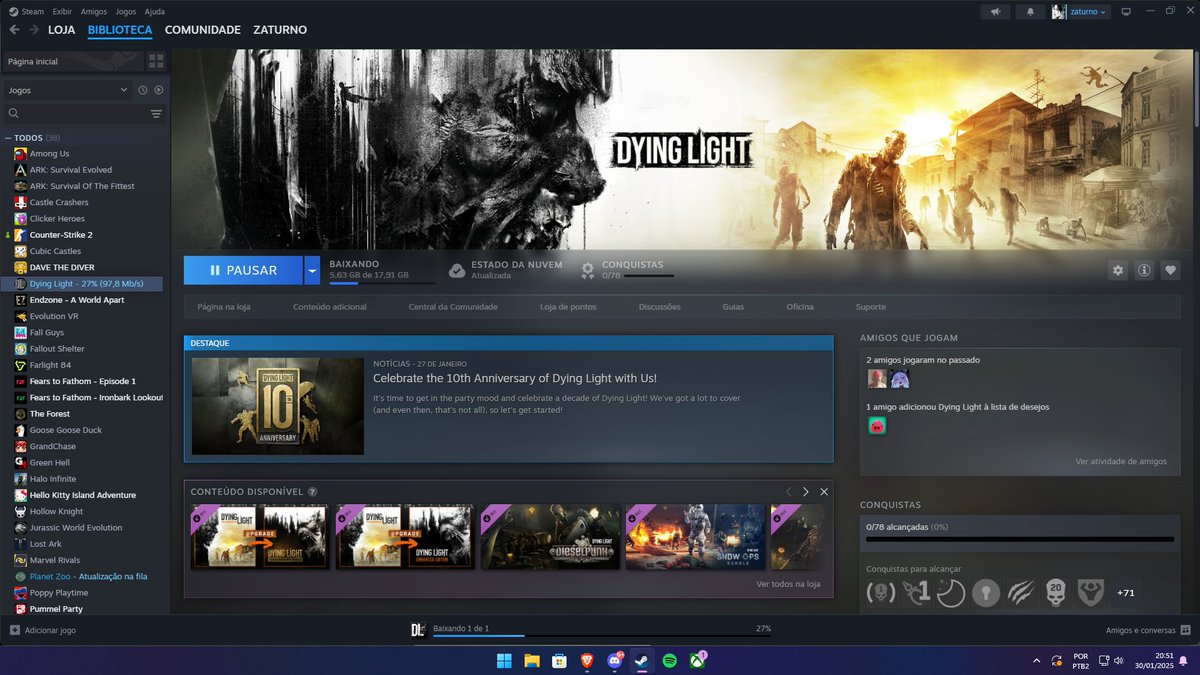Viewport: 1200px width, 675px height.
Task: Switch to Big Picture mode icon
Action: tap(1126, 12)
